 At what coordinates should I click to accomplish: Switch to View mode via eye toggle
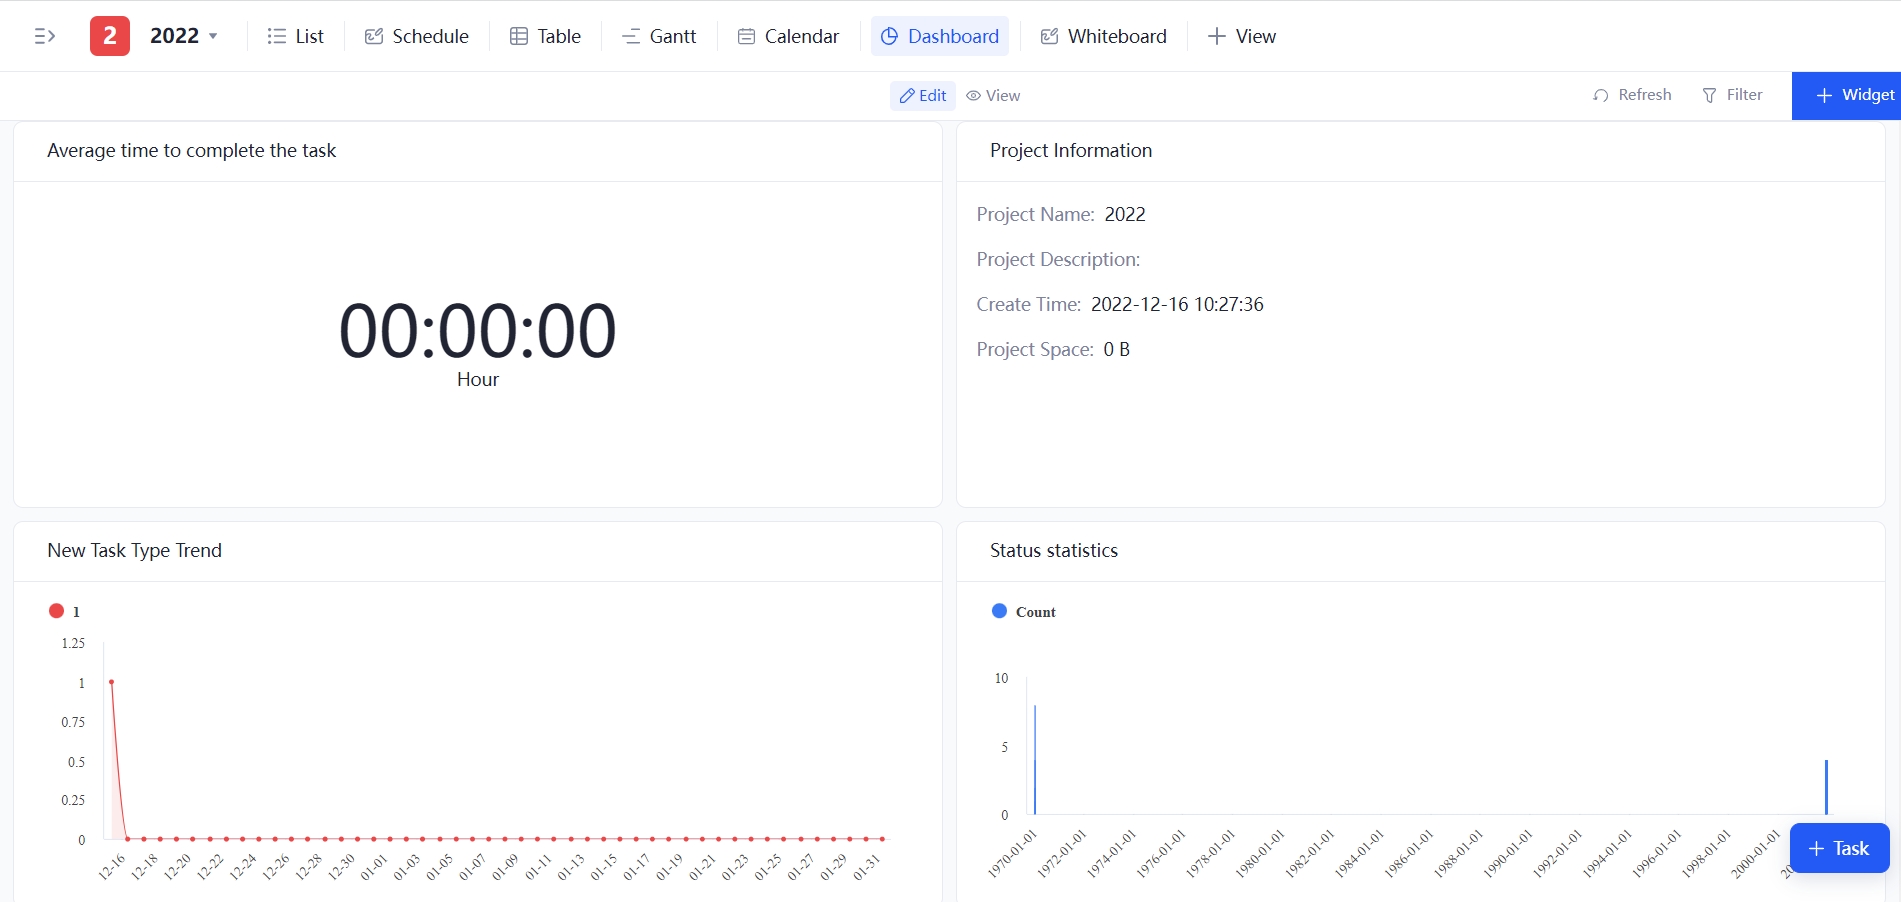(x=992, y=95)
